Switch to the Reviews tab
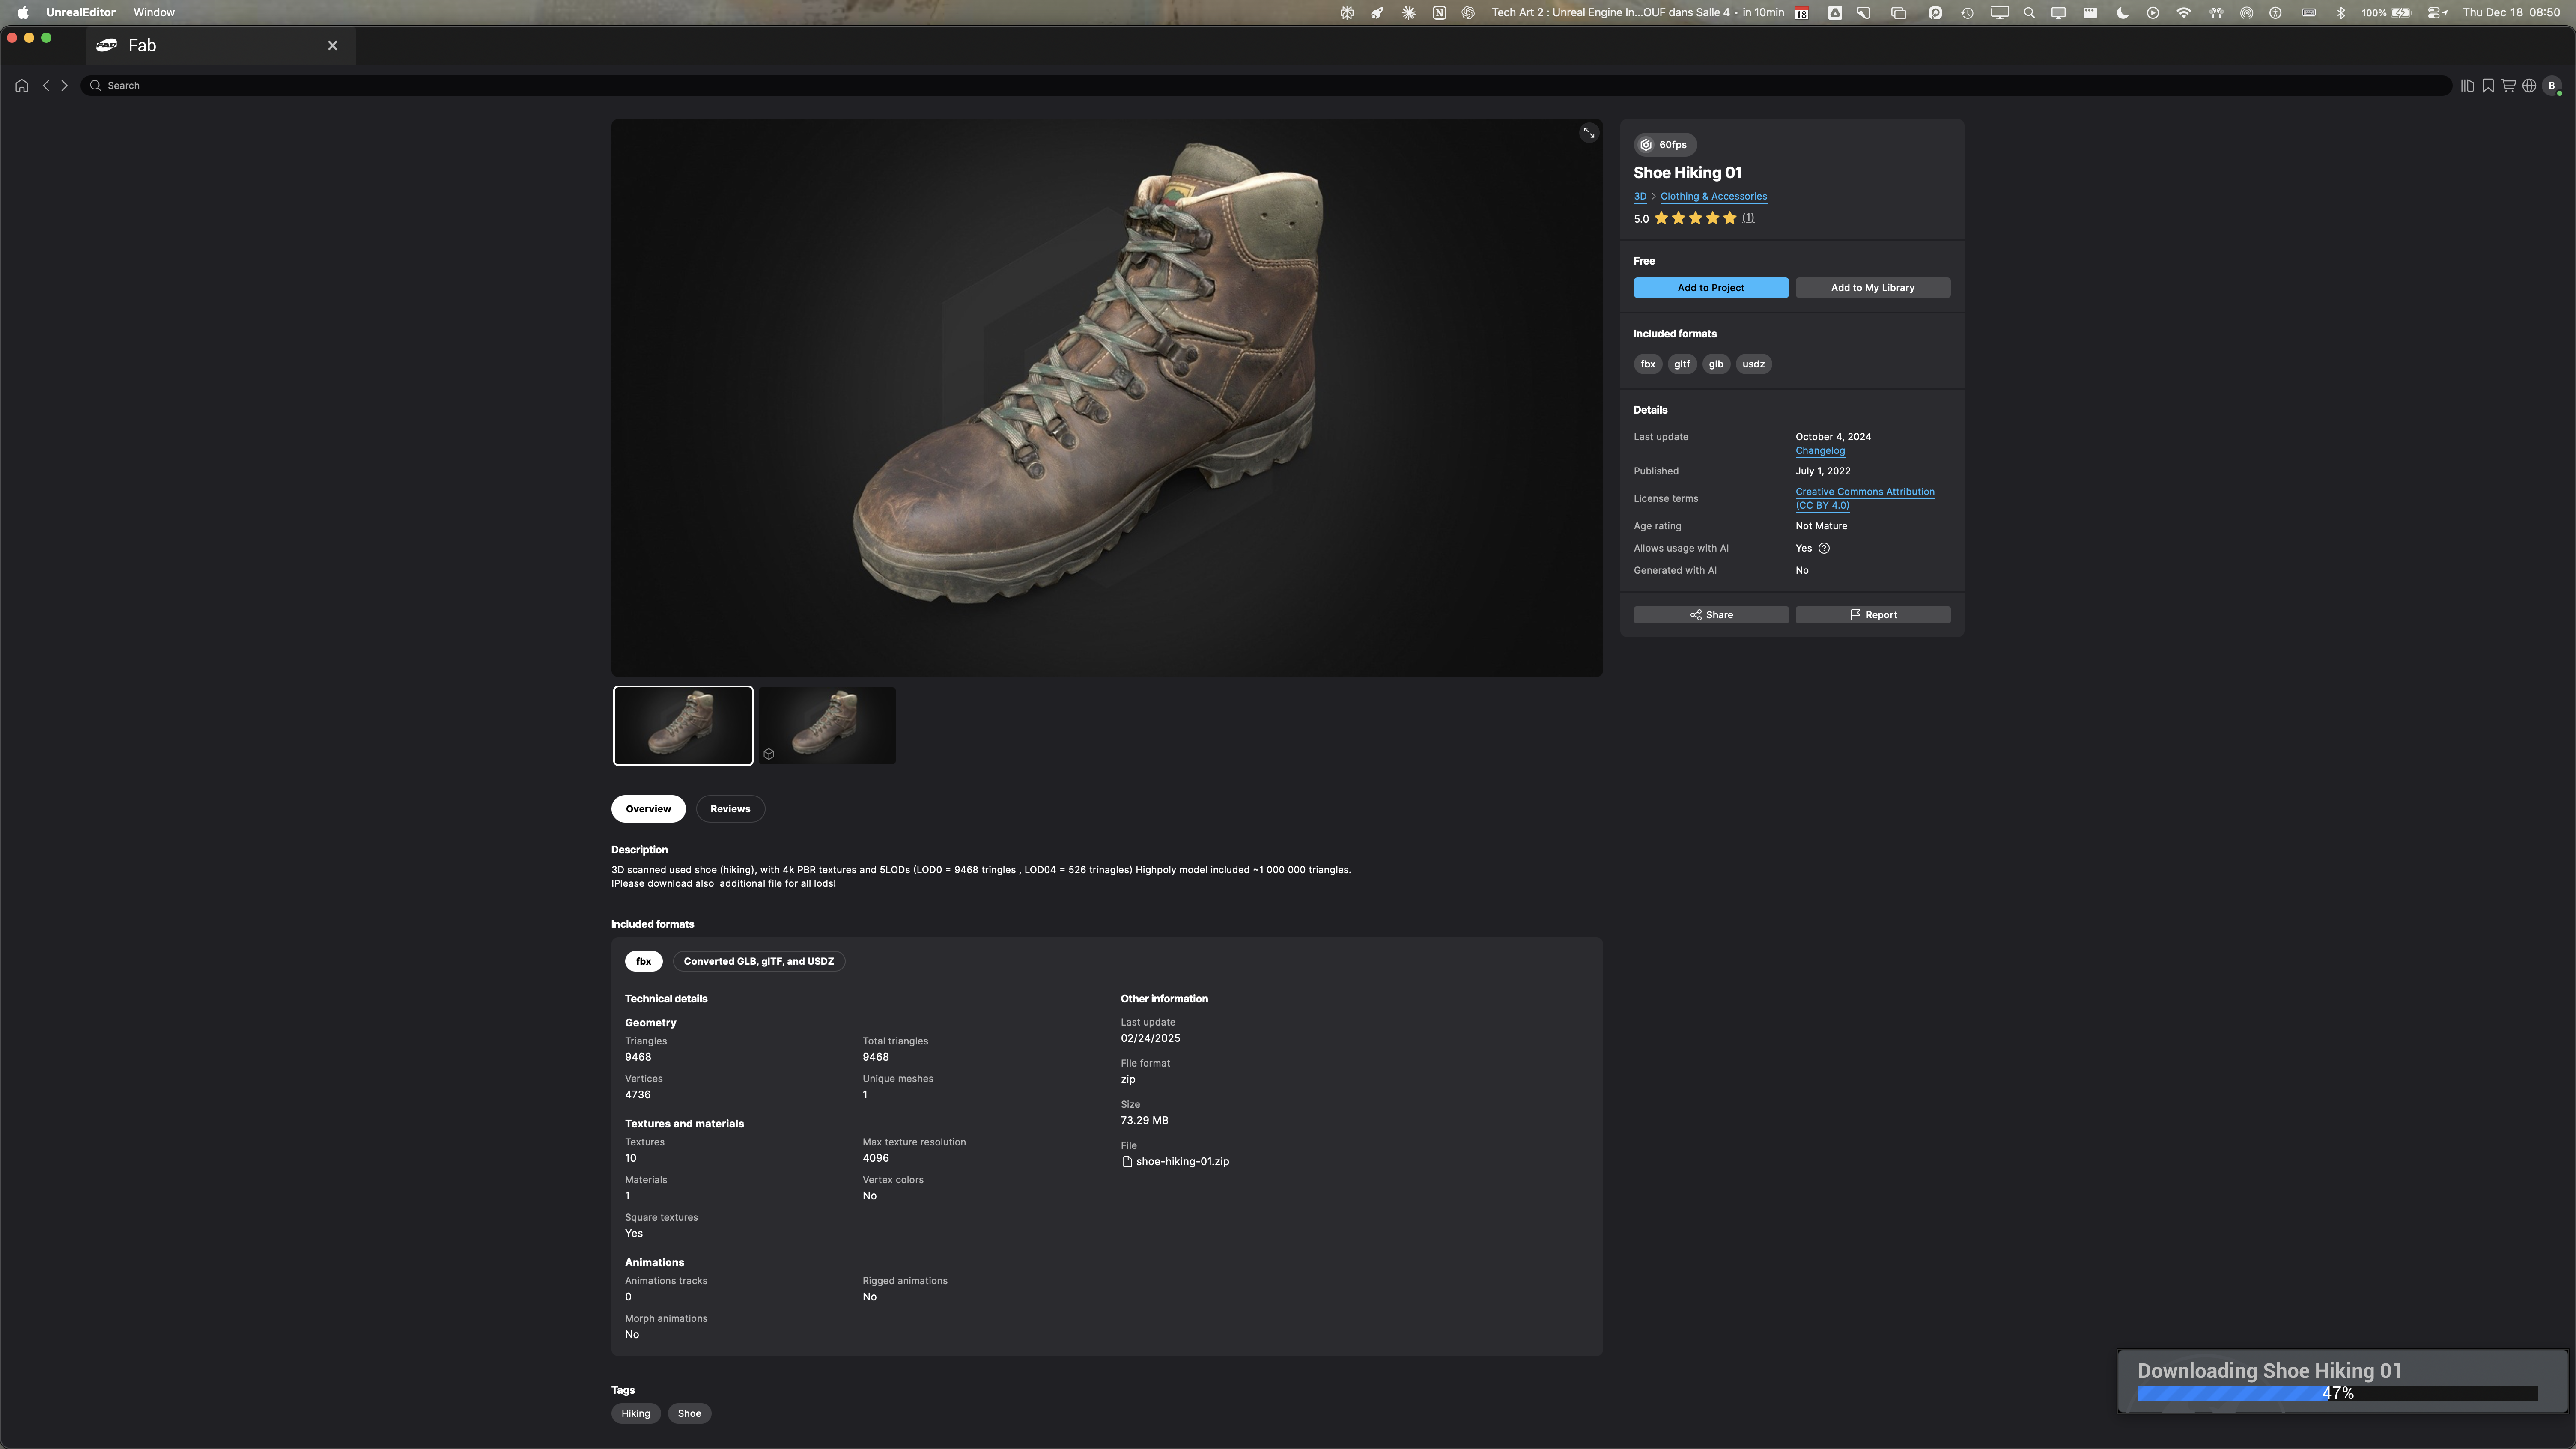The image size is (2576, 1449). (x=730, y=809)
